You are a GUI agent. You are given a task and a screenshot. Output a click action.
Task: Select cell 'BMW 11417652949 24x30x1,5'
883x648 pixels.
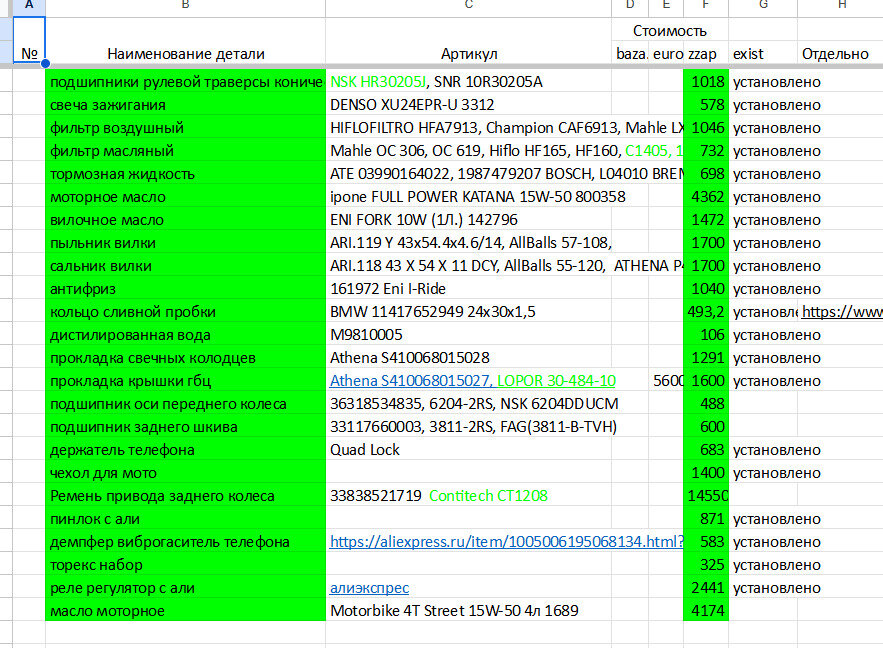[469, 312]
